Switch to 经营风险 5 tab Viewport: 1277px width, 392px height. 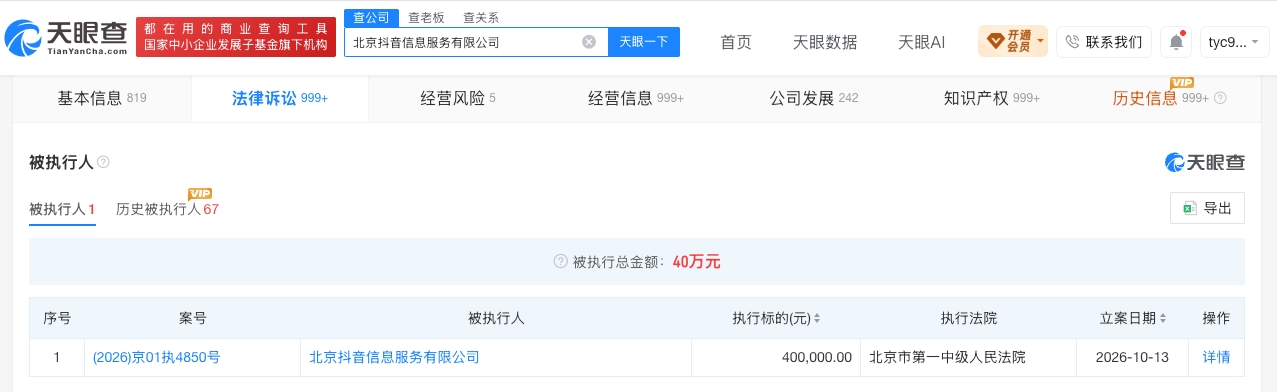coord(458,98)
